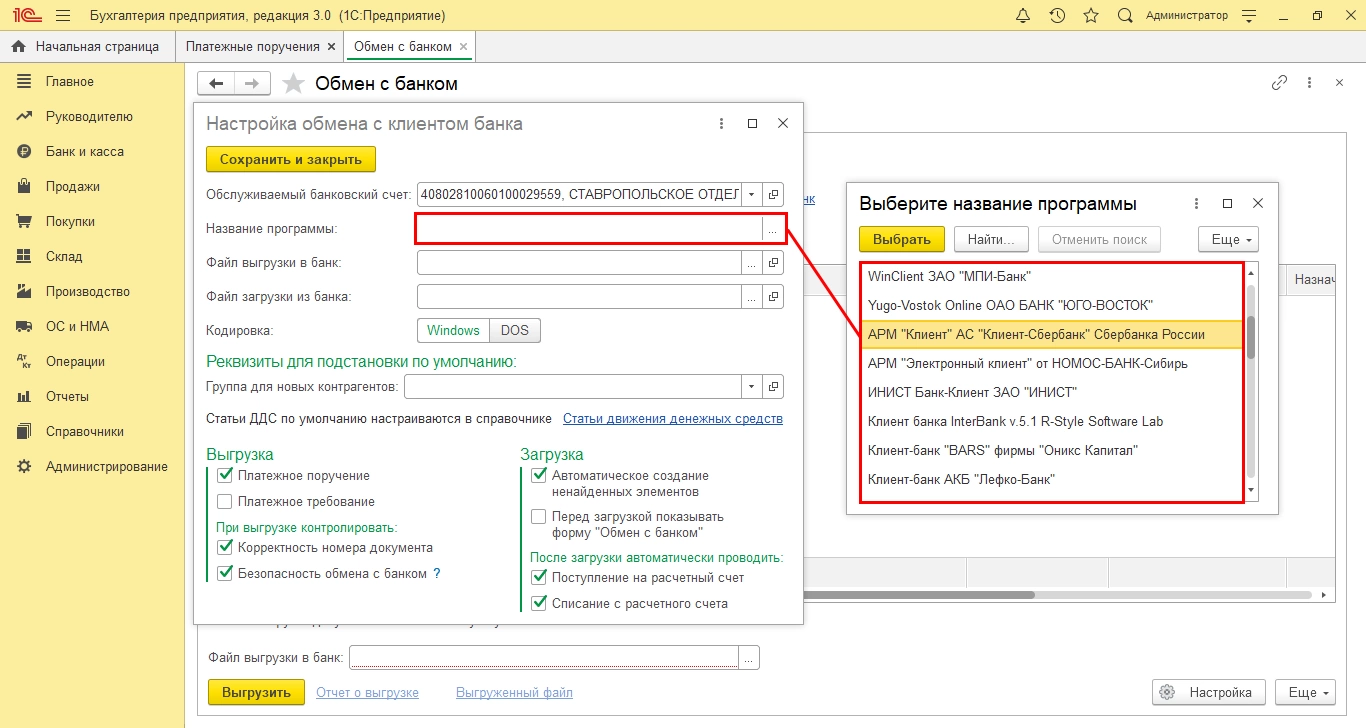Expand the bank account dropdown list
The height and width of the screenshot is (728, 1366).
pyautogui.click(x=752, y=194)
